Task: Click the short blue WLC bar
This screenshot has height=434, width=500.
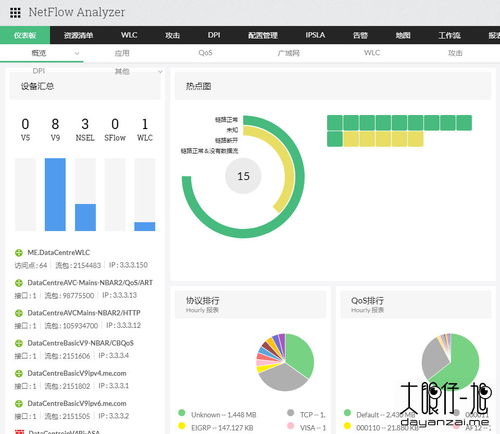Action: point(145,226)
